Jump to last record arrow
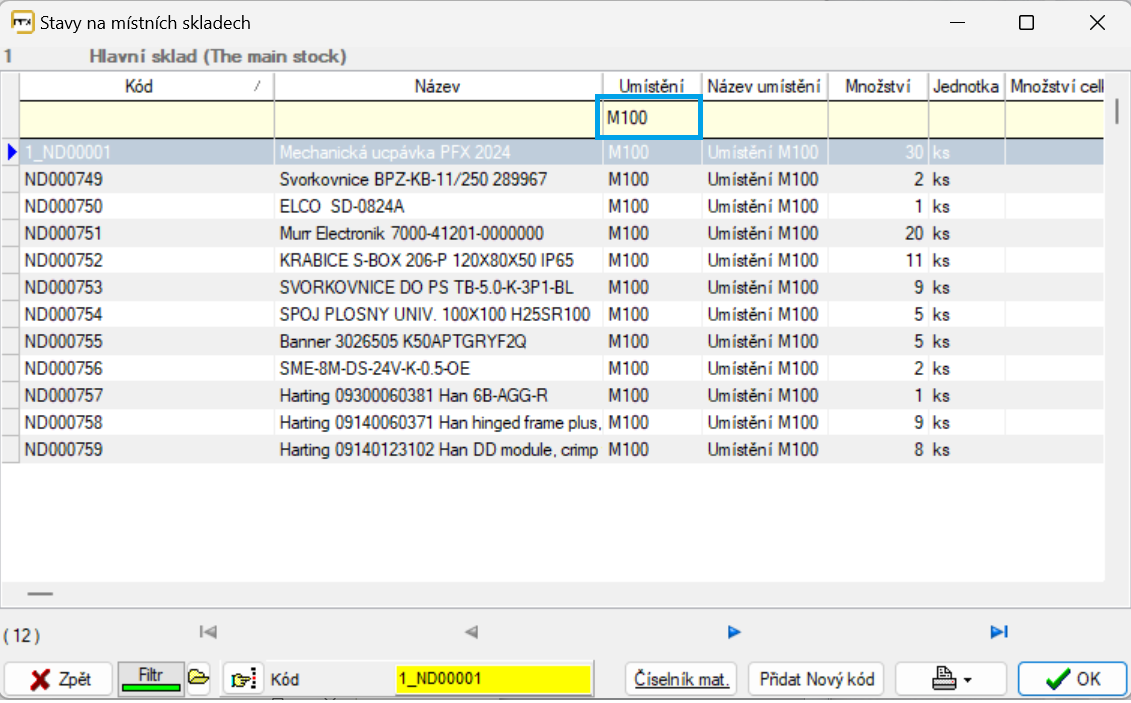Viewport: 1131px width, 703px height. click(x=999, y=632)
